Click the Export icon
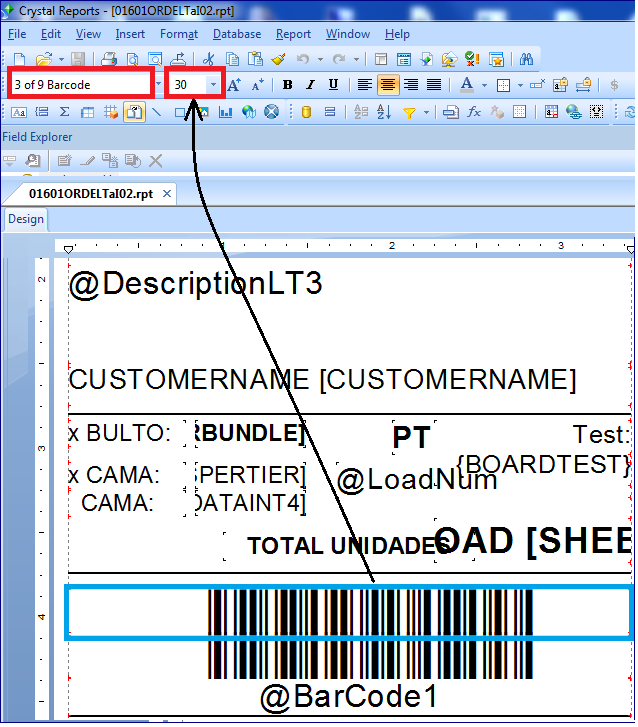 (x=178, y=59)
